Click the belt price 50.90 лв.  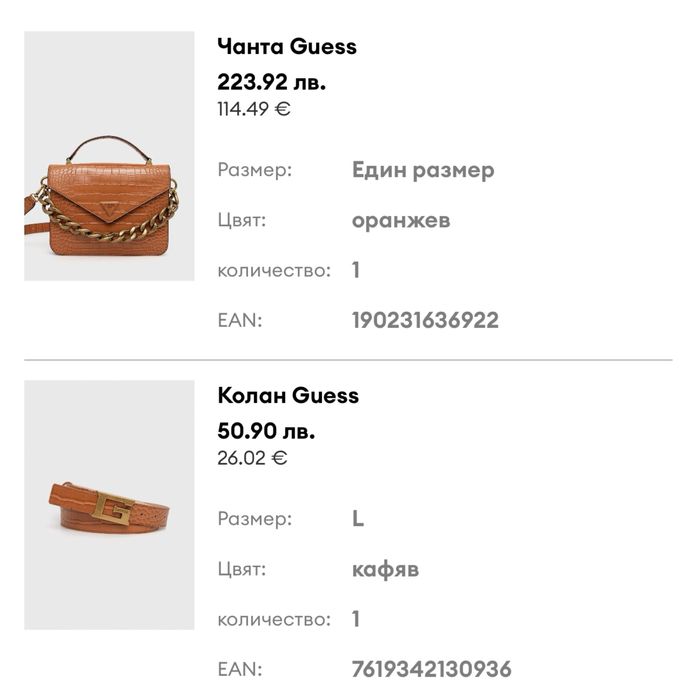(266, 432)
